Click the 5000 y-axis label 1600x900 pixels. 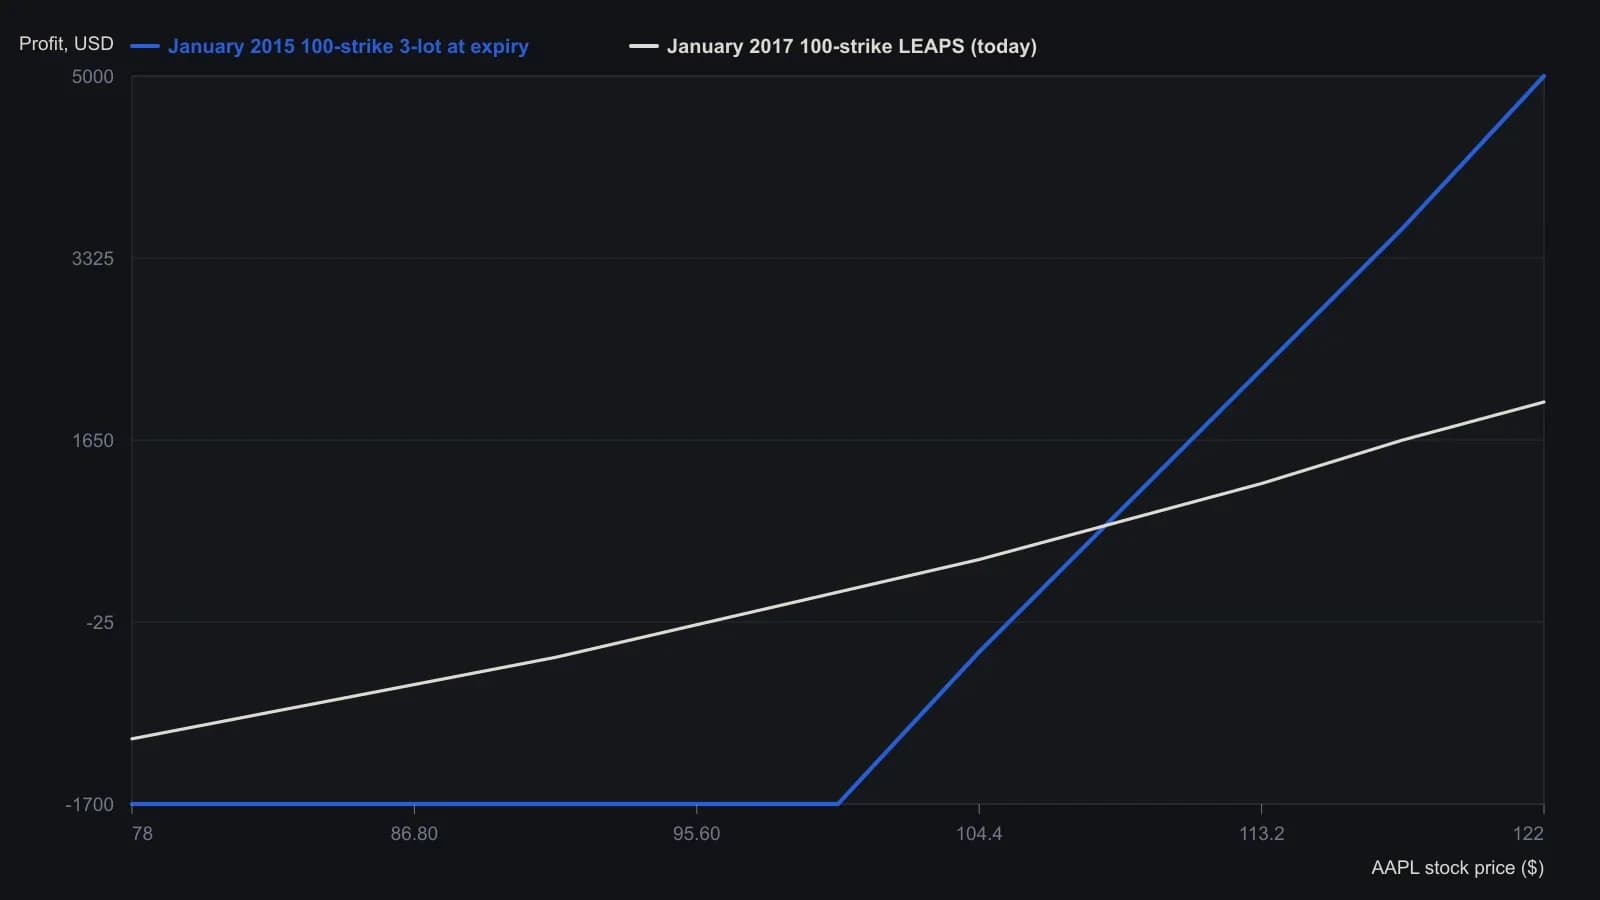[93, 77]
